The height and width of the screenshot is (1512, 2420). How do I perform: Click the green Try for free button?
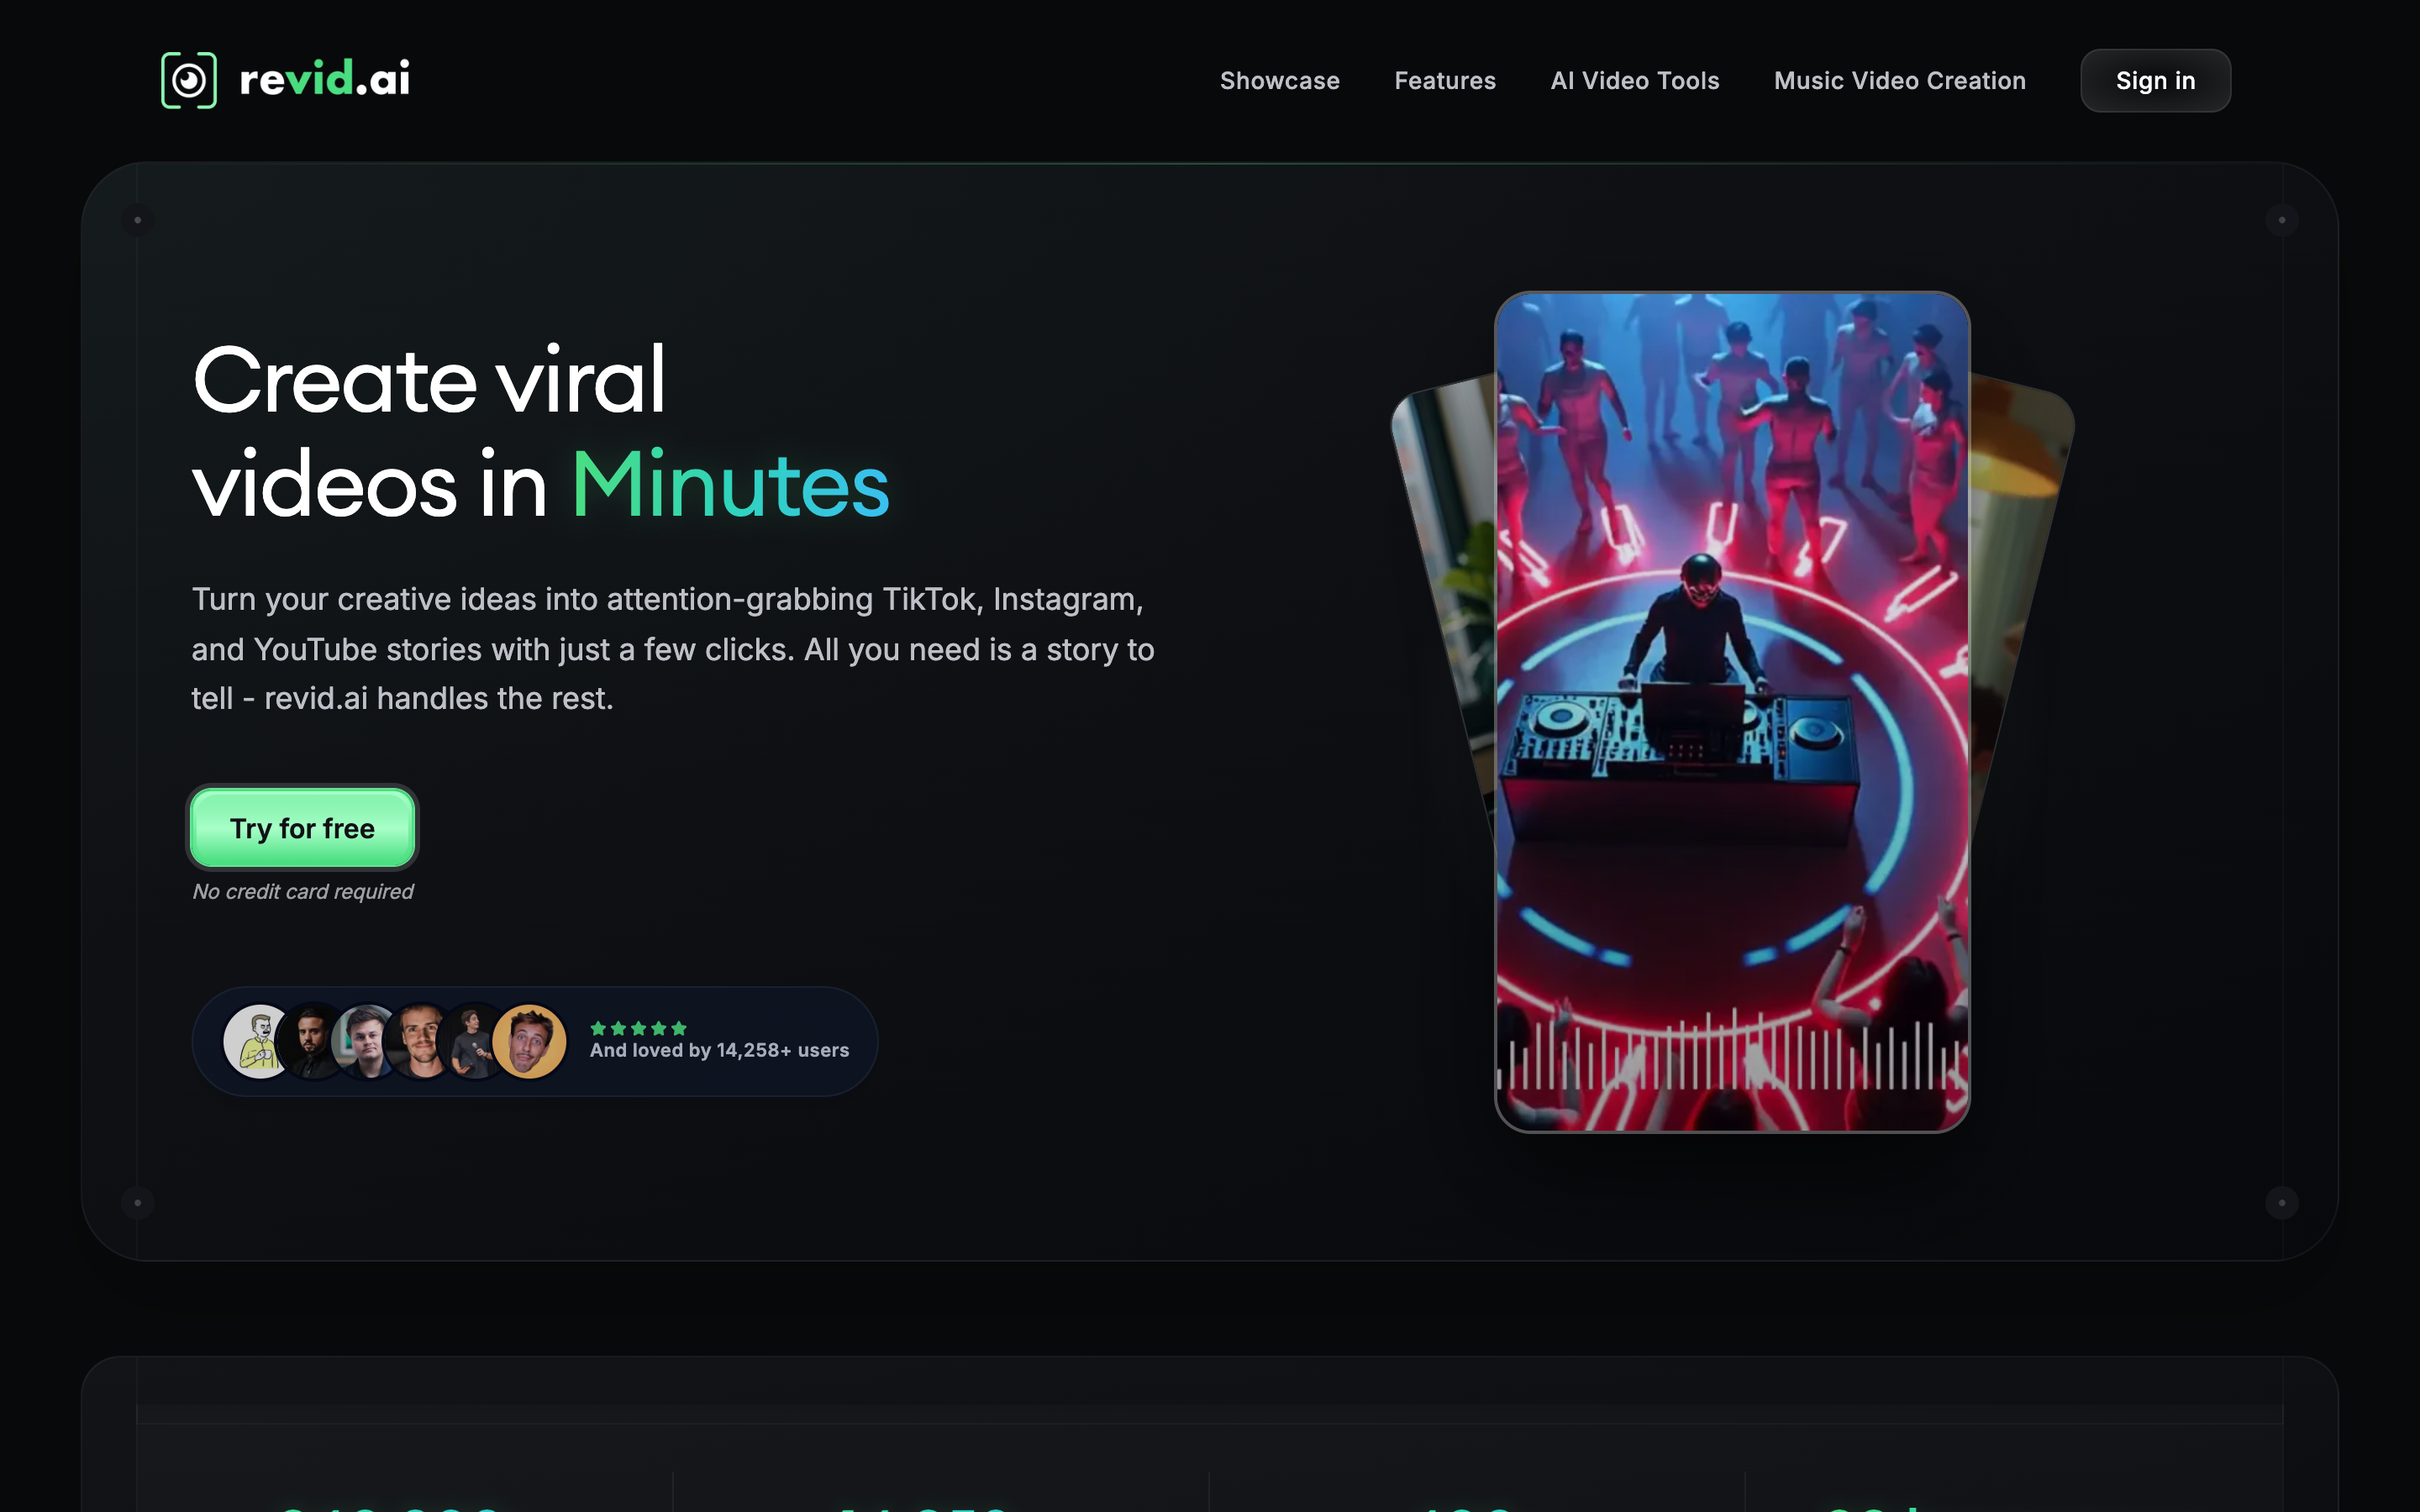pos(302,828)
